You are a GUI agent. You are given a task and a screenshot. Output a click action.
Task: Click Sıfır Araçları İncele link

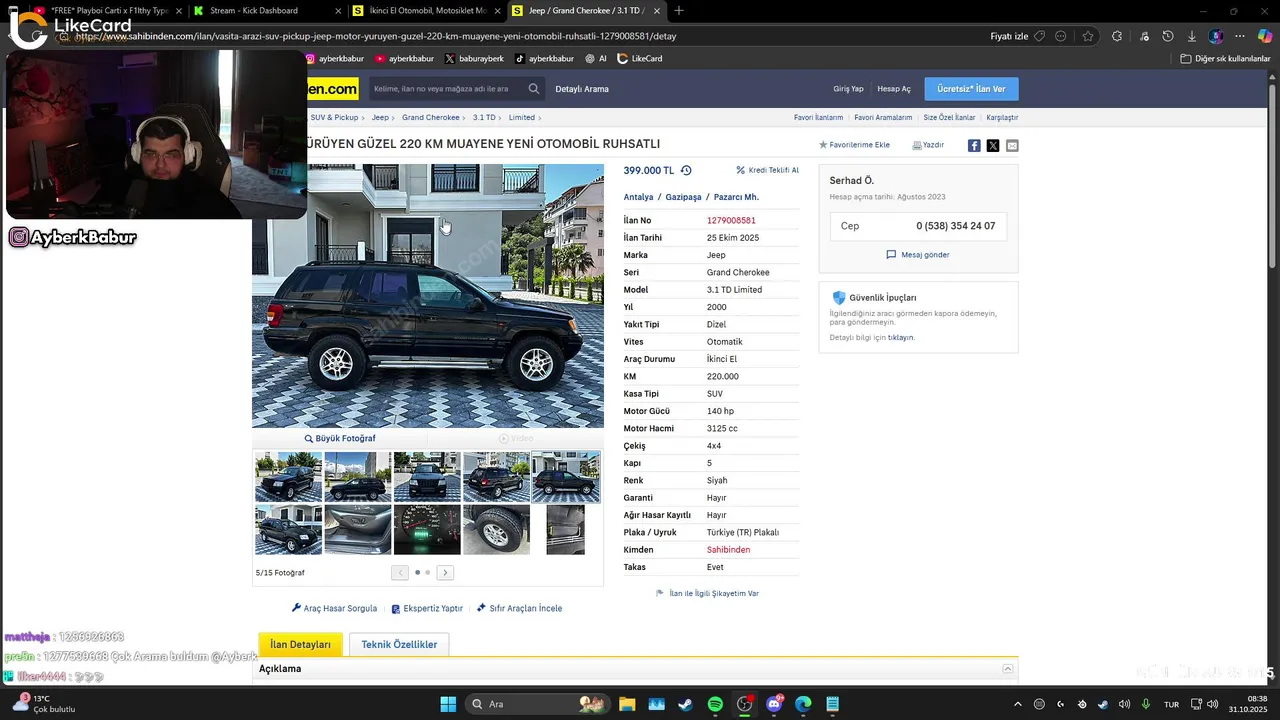pyautogui.click(x=519, y=608)
